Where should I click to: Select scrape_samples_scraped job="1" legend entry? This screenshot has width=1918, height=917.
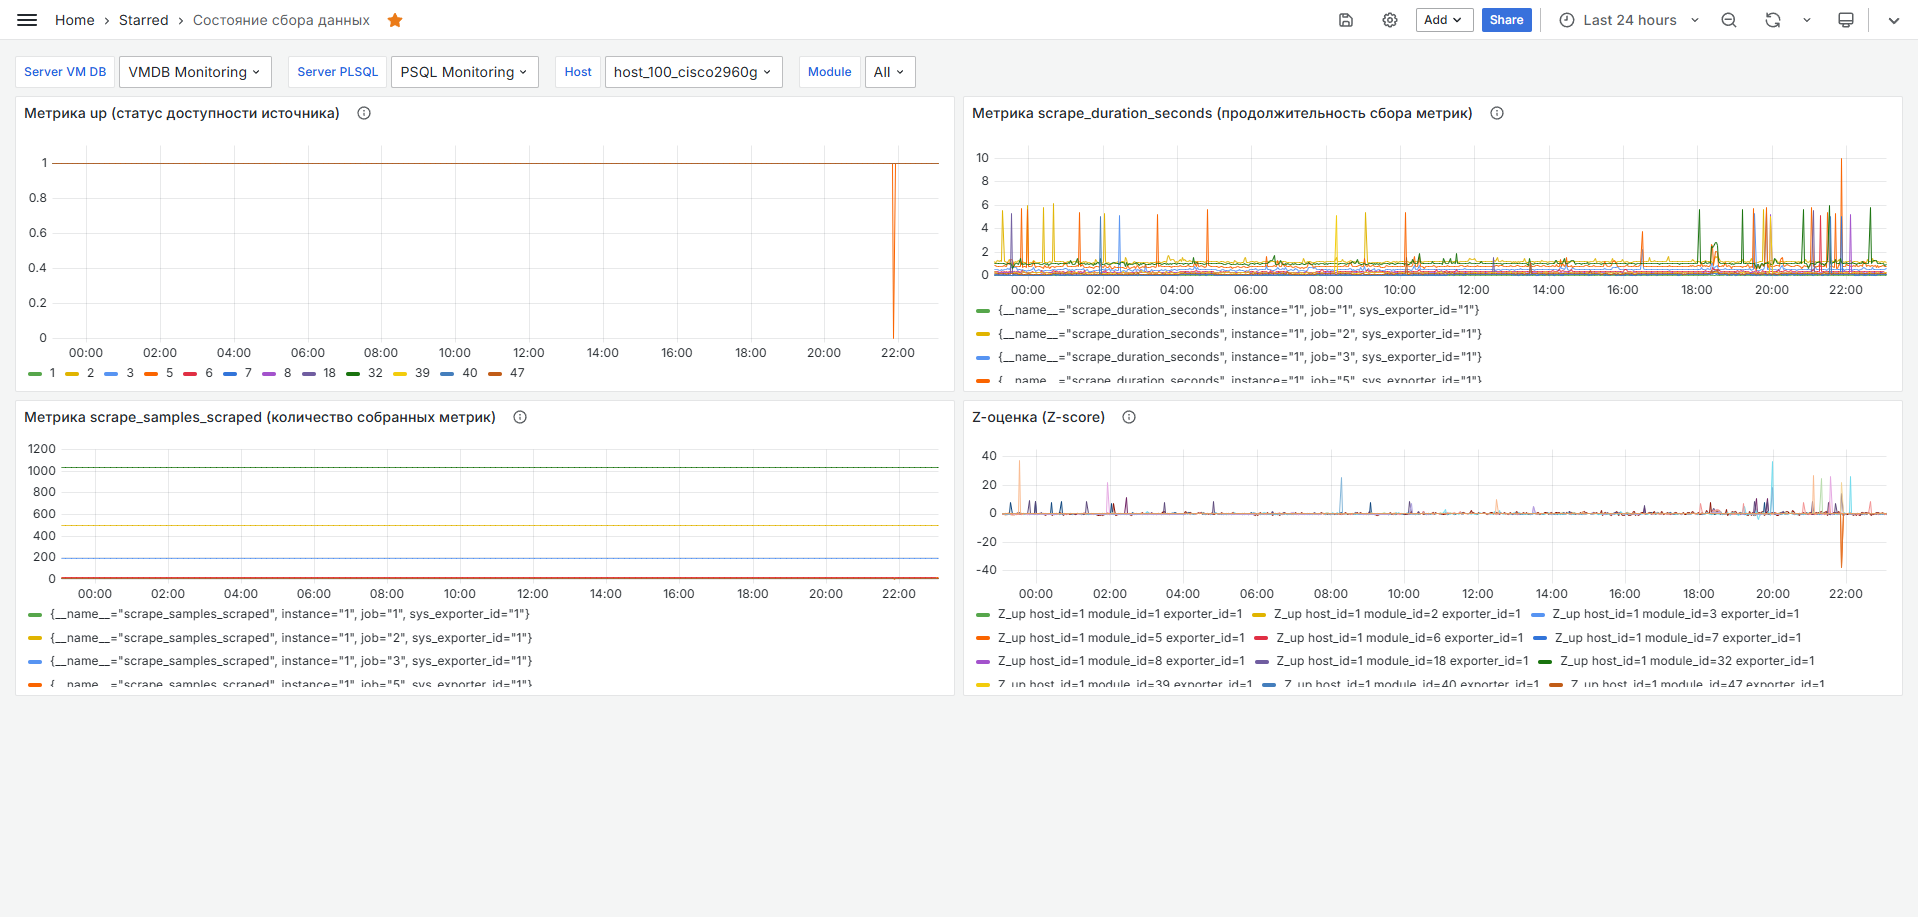[x=290, y=614]
